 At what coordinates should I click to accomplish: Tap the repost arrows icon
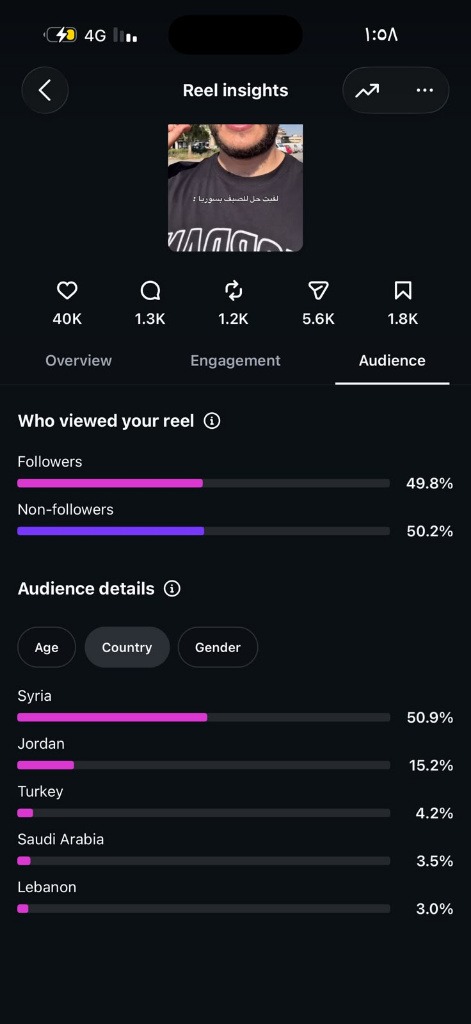click(234, 291)
